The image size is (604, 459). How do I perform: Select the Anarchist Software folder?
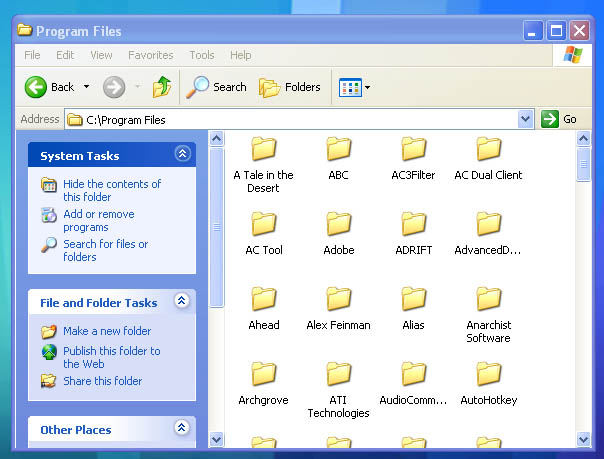pyautogui.click(x=488, y=315)
